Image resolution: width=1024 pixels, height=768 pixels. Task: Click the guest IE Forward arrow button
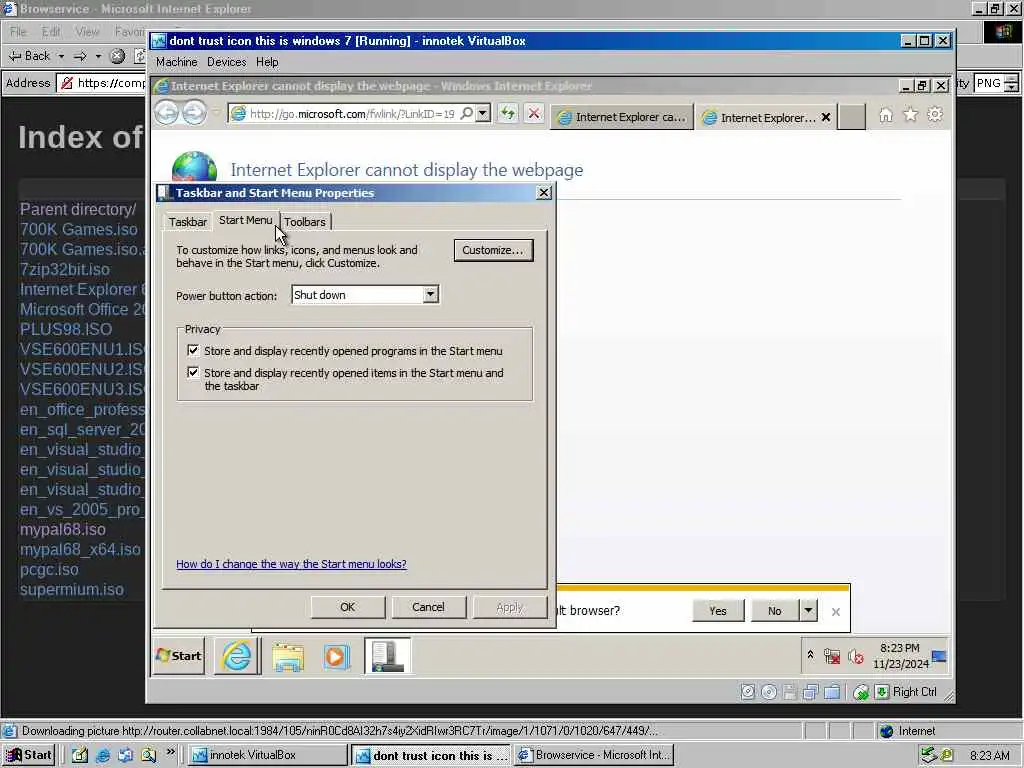[194, 113]
